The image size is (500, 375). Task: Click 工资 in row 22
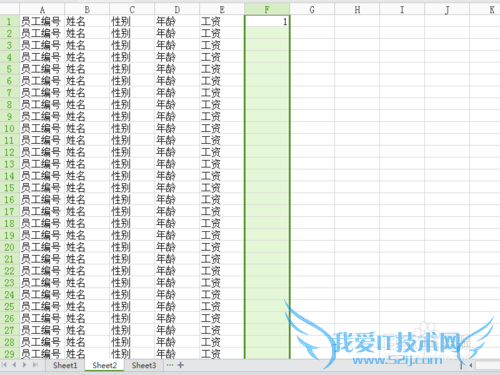coord(211,271)
